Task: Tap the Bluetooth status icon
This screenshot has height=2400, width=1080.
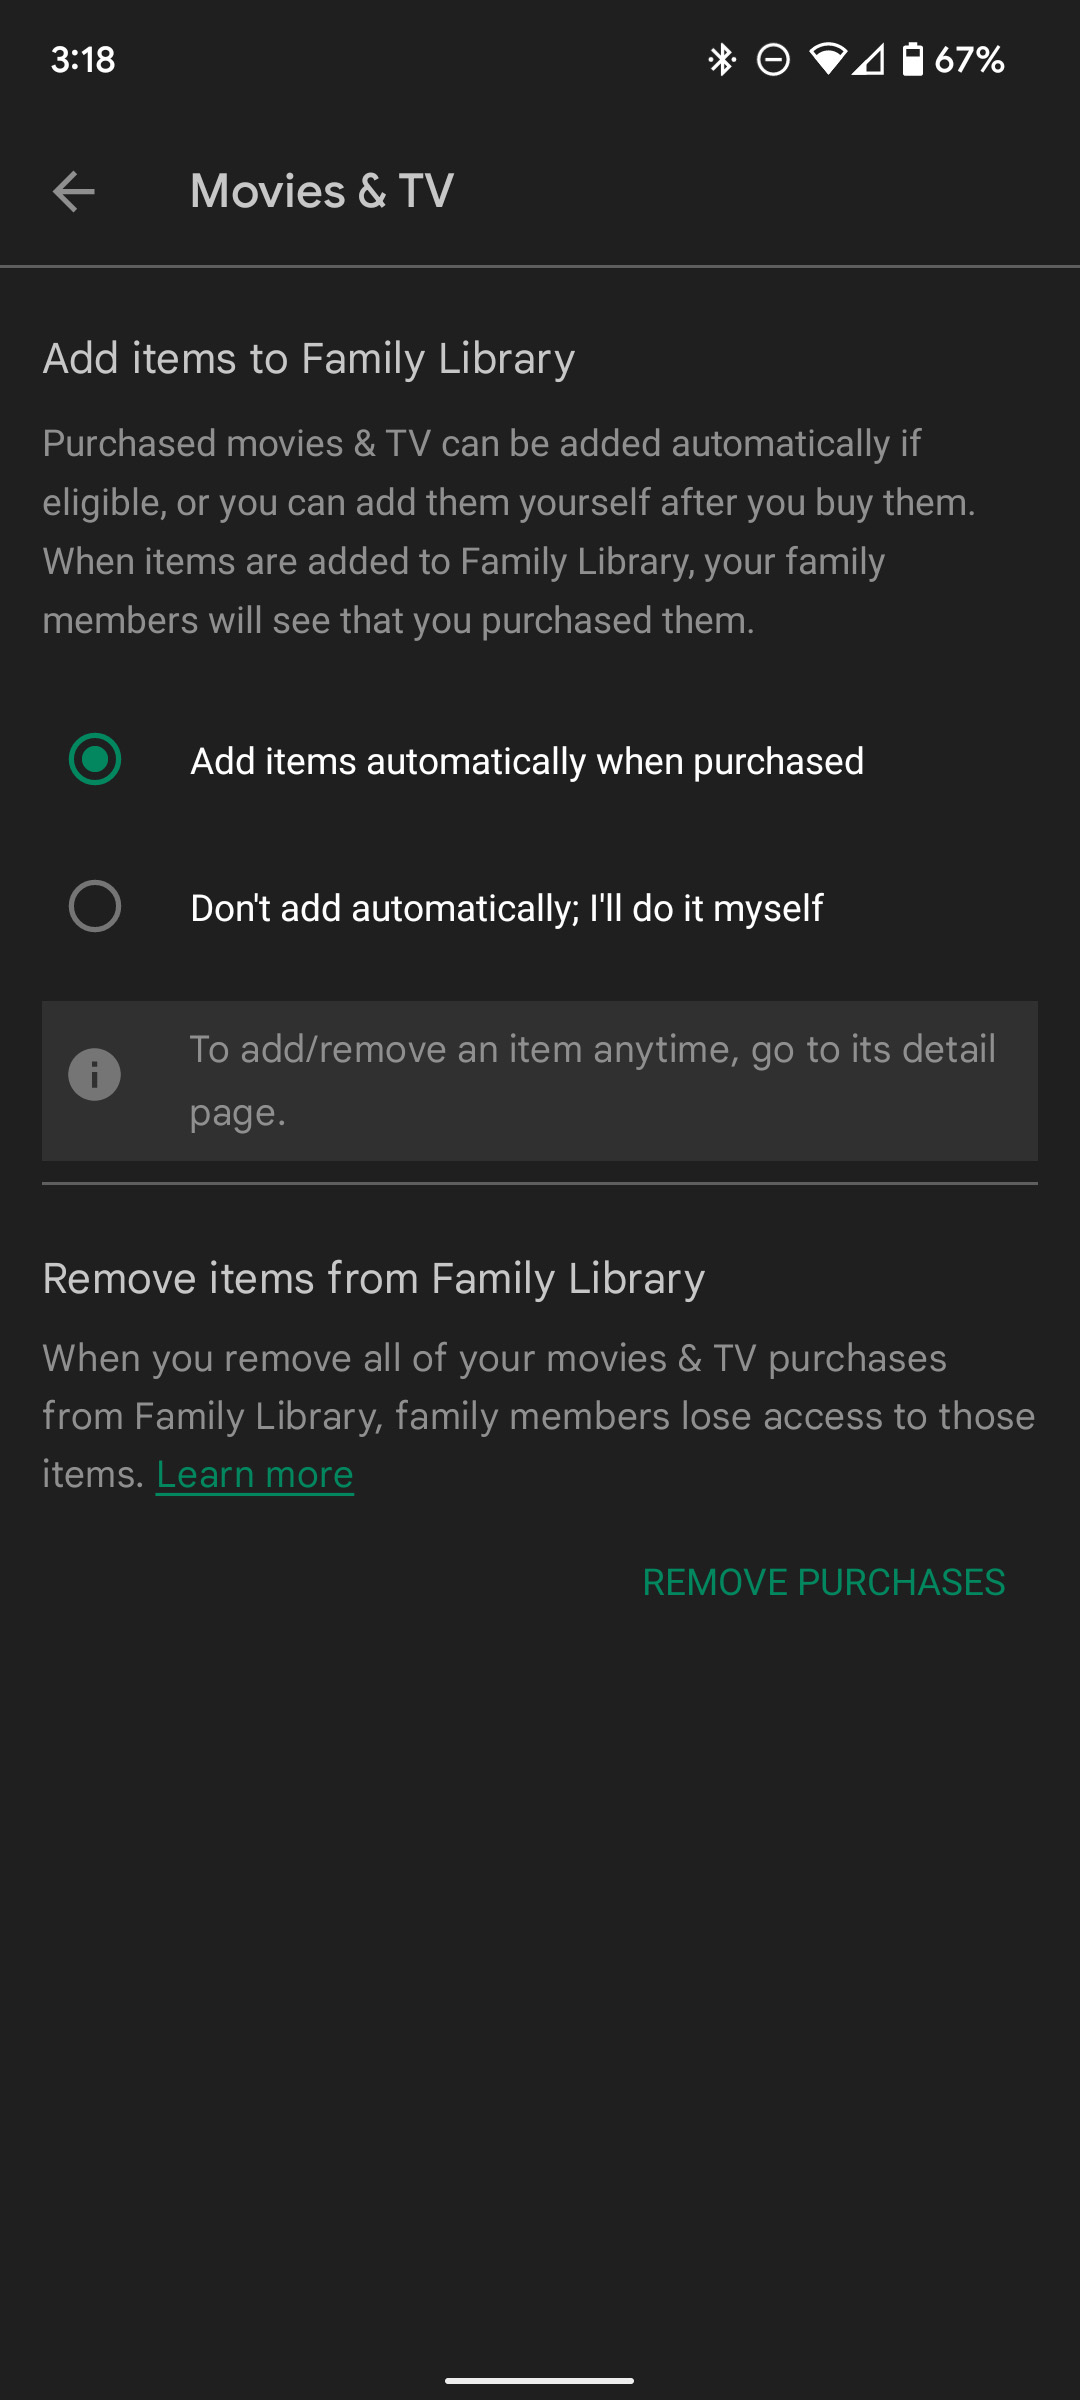Action: pyautogui.click(x=721, y=60)
